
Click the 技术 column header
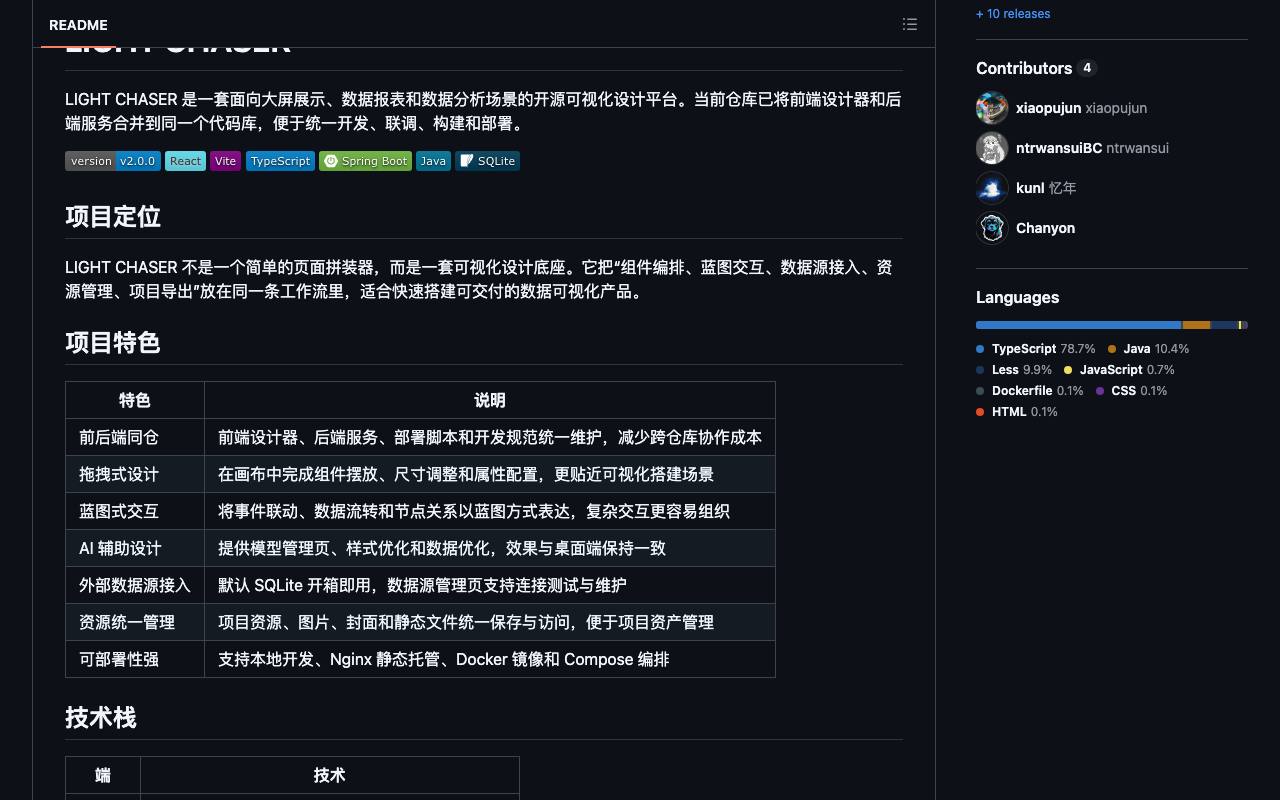pos(330,775)
